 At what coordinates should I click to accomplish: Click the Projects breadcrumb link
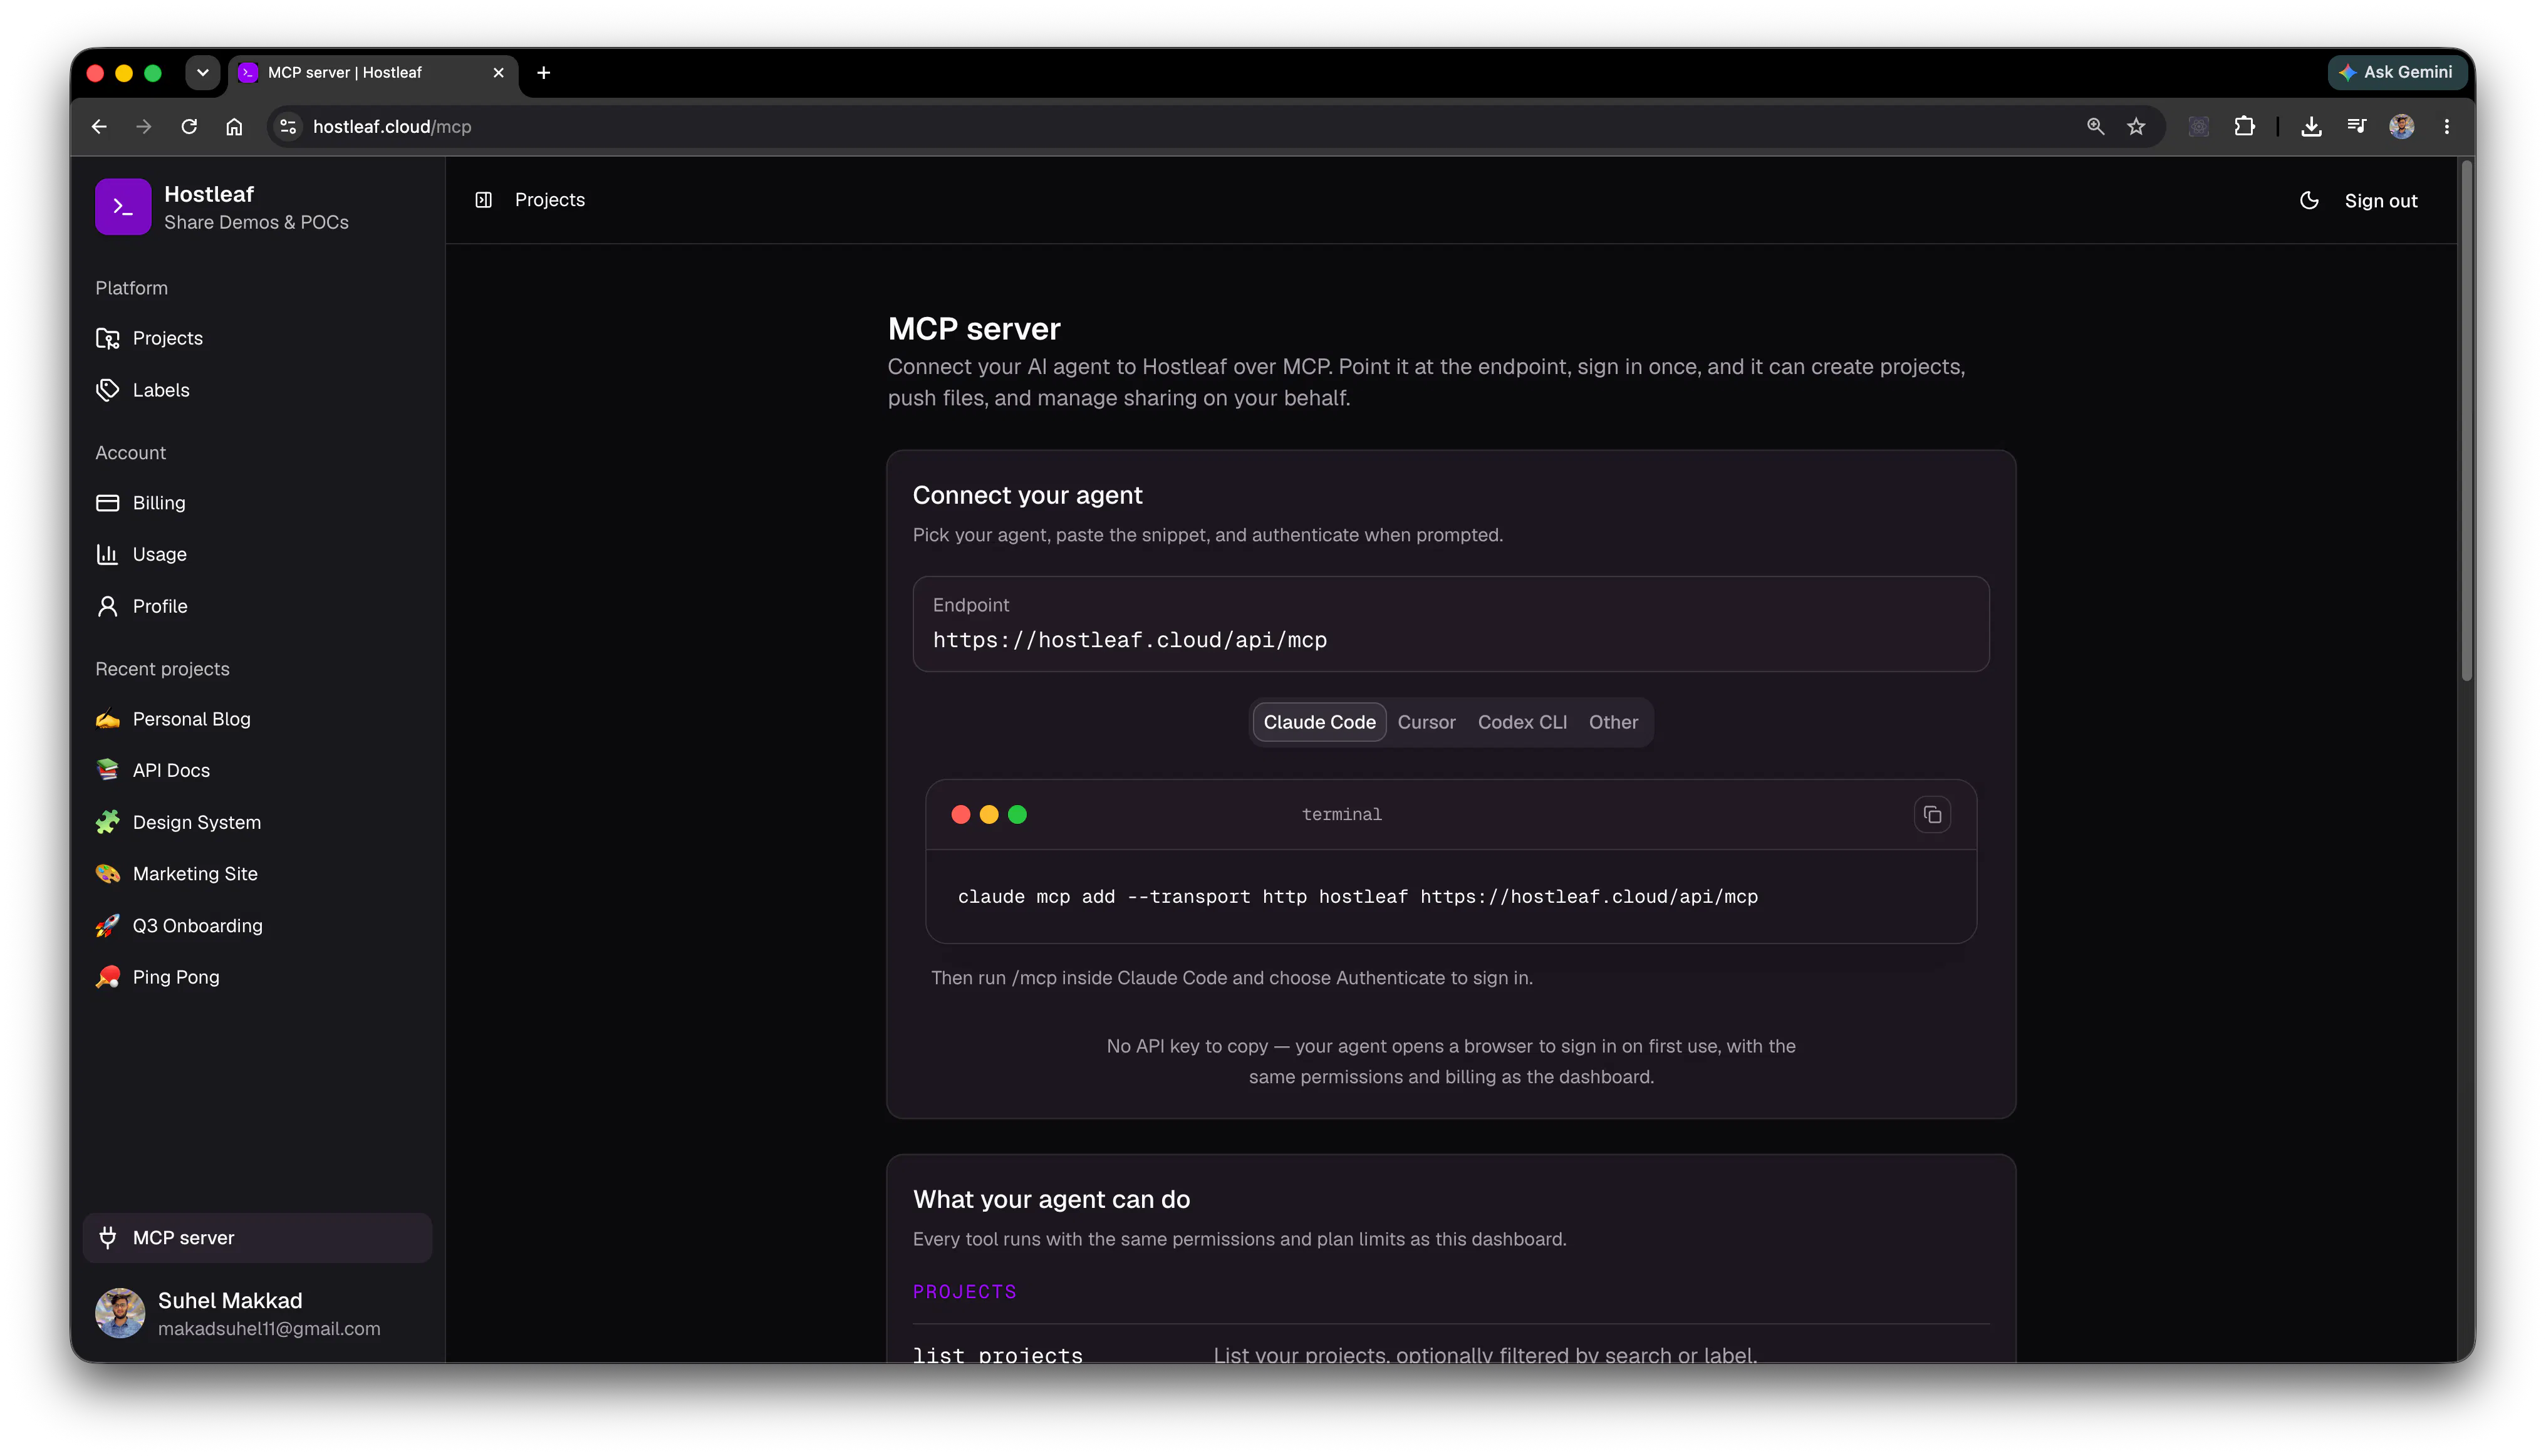pyautogui.click(x=550, y=200)
